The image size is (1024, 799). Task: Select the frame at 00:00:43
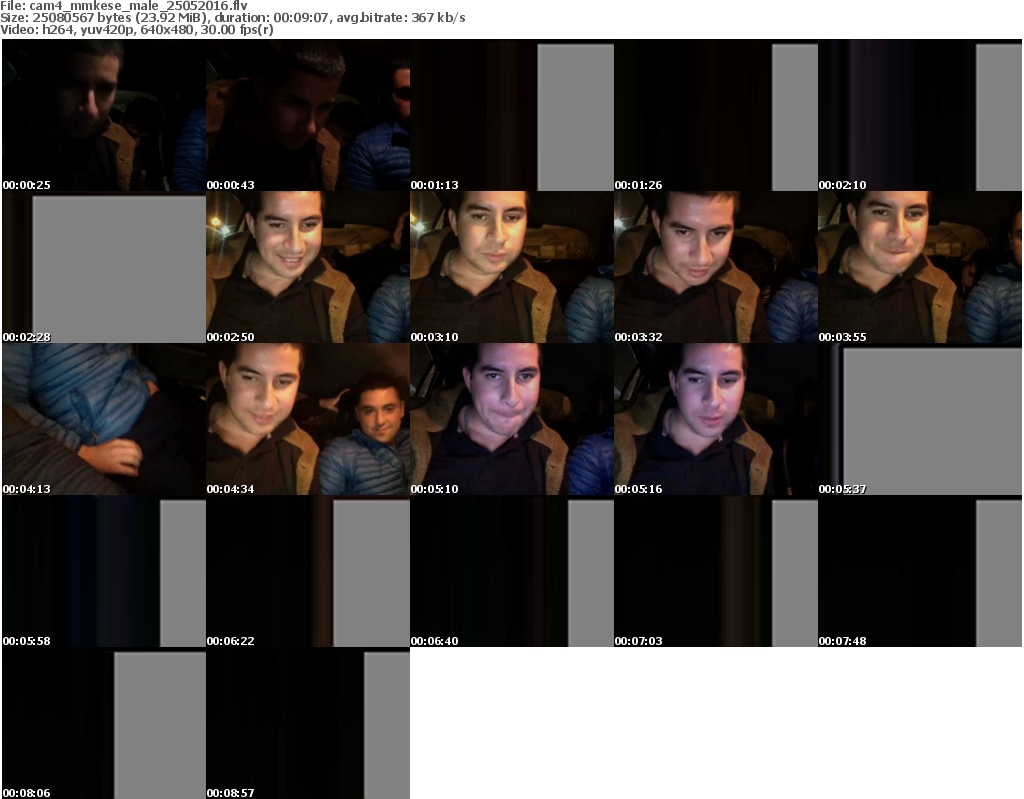click(308, 115)
